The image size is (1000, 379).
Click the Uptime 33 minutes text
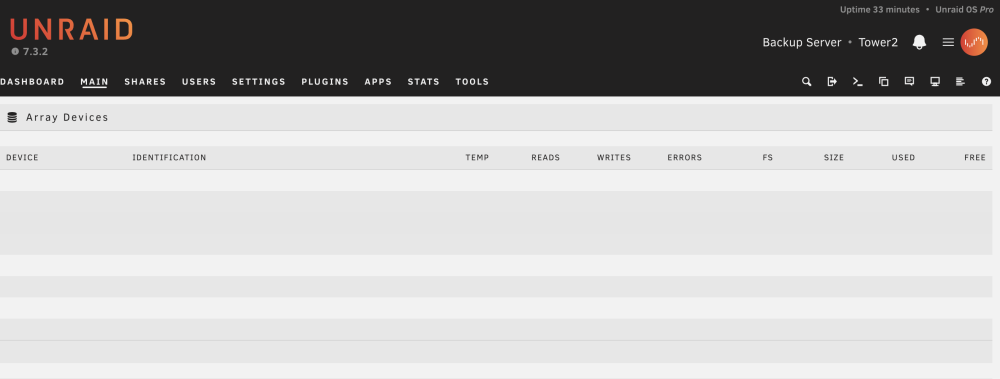click(879, 10)
